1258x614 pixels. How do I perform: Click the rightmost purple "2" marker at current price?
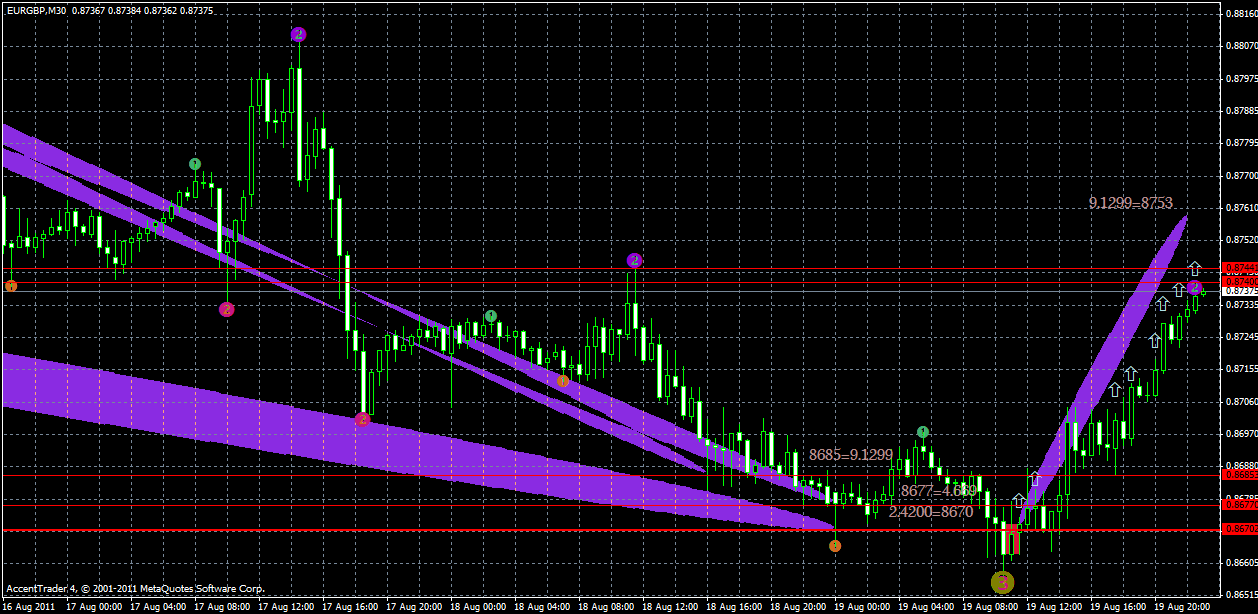[x=1194, y=287]
